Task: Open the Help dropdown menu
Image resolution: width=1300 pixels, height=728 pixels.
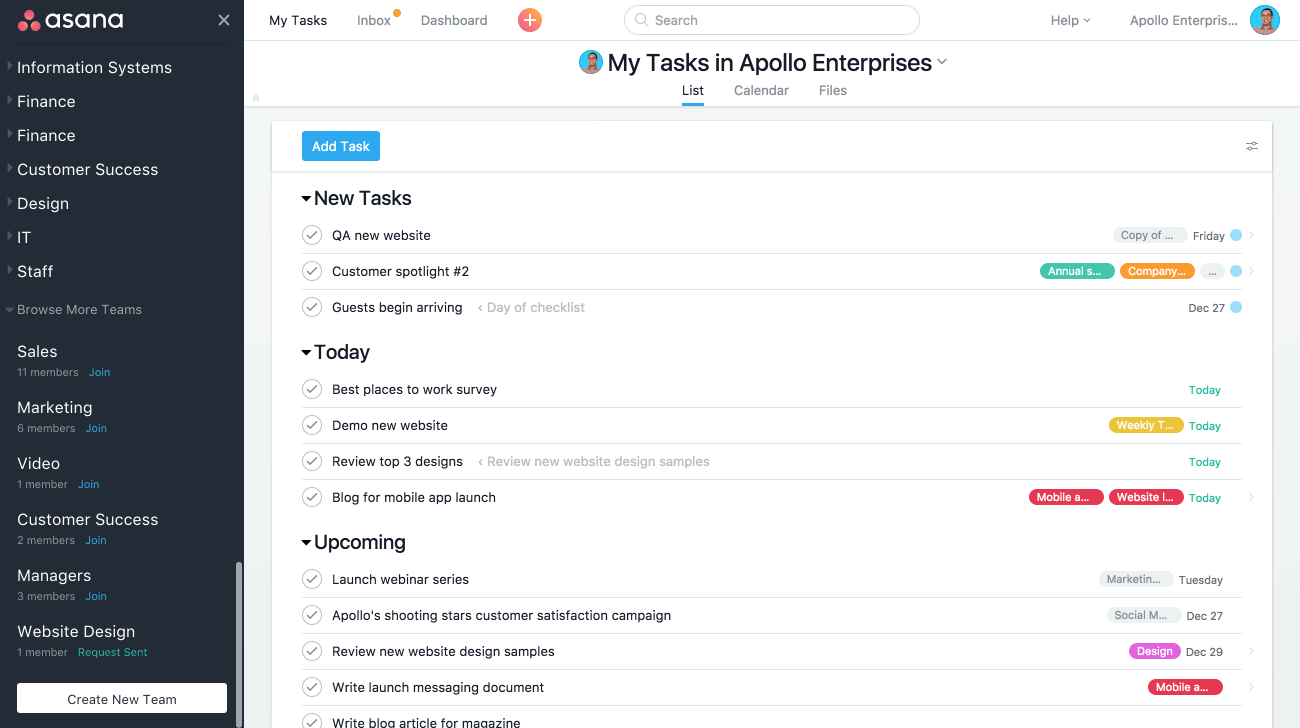Action: [1070, 20]
